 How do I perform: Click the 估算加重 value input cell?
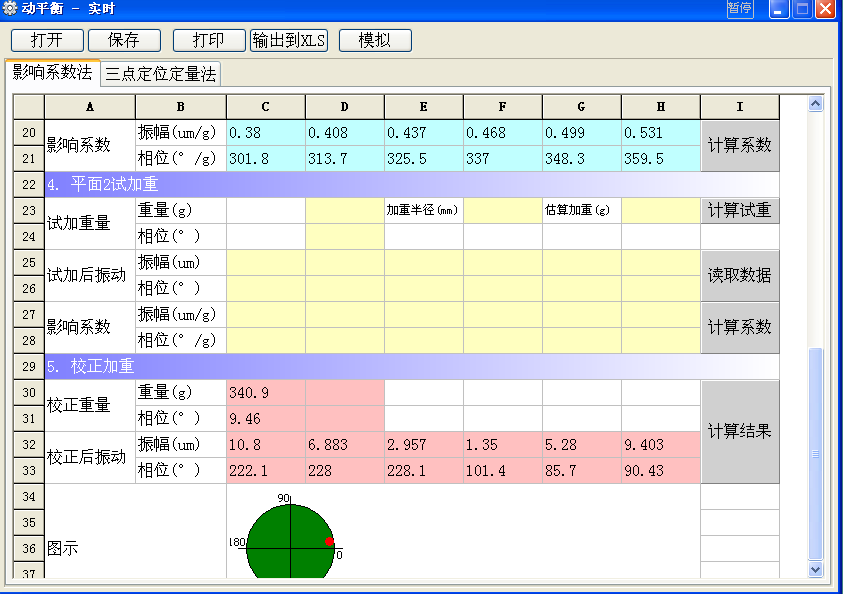661,210
